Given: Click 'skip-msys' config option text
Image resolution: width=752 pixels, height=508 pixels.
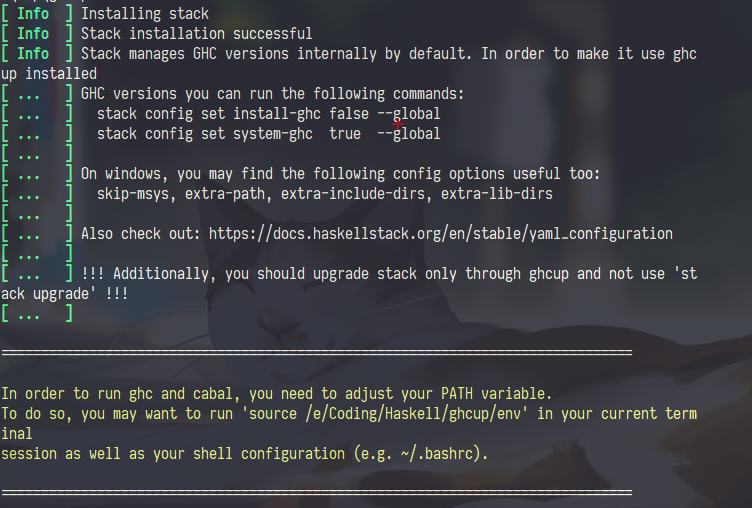Looking at the screenshot, I should click(x=133, y=194).
